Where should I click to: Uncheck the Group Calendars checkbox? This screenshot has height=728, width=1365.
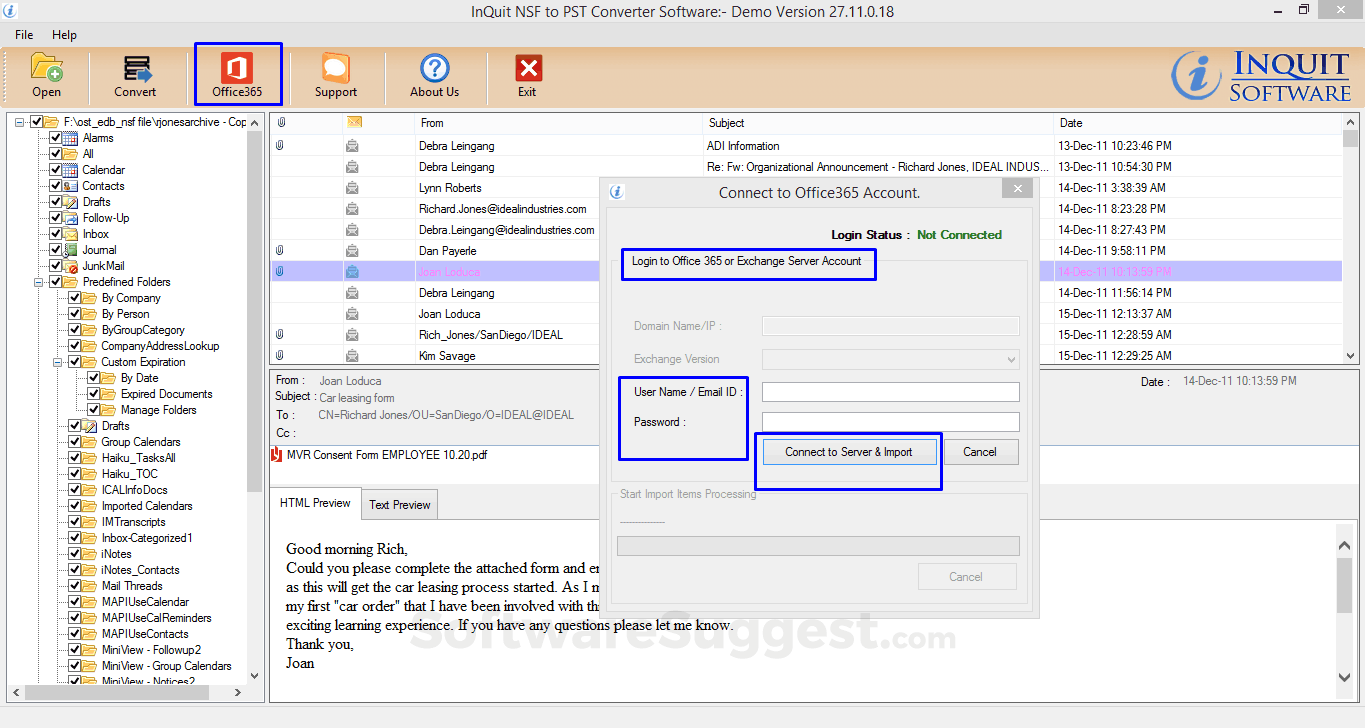(x=75, y=442)
